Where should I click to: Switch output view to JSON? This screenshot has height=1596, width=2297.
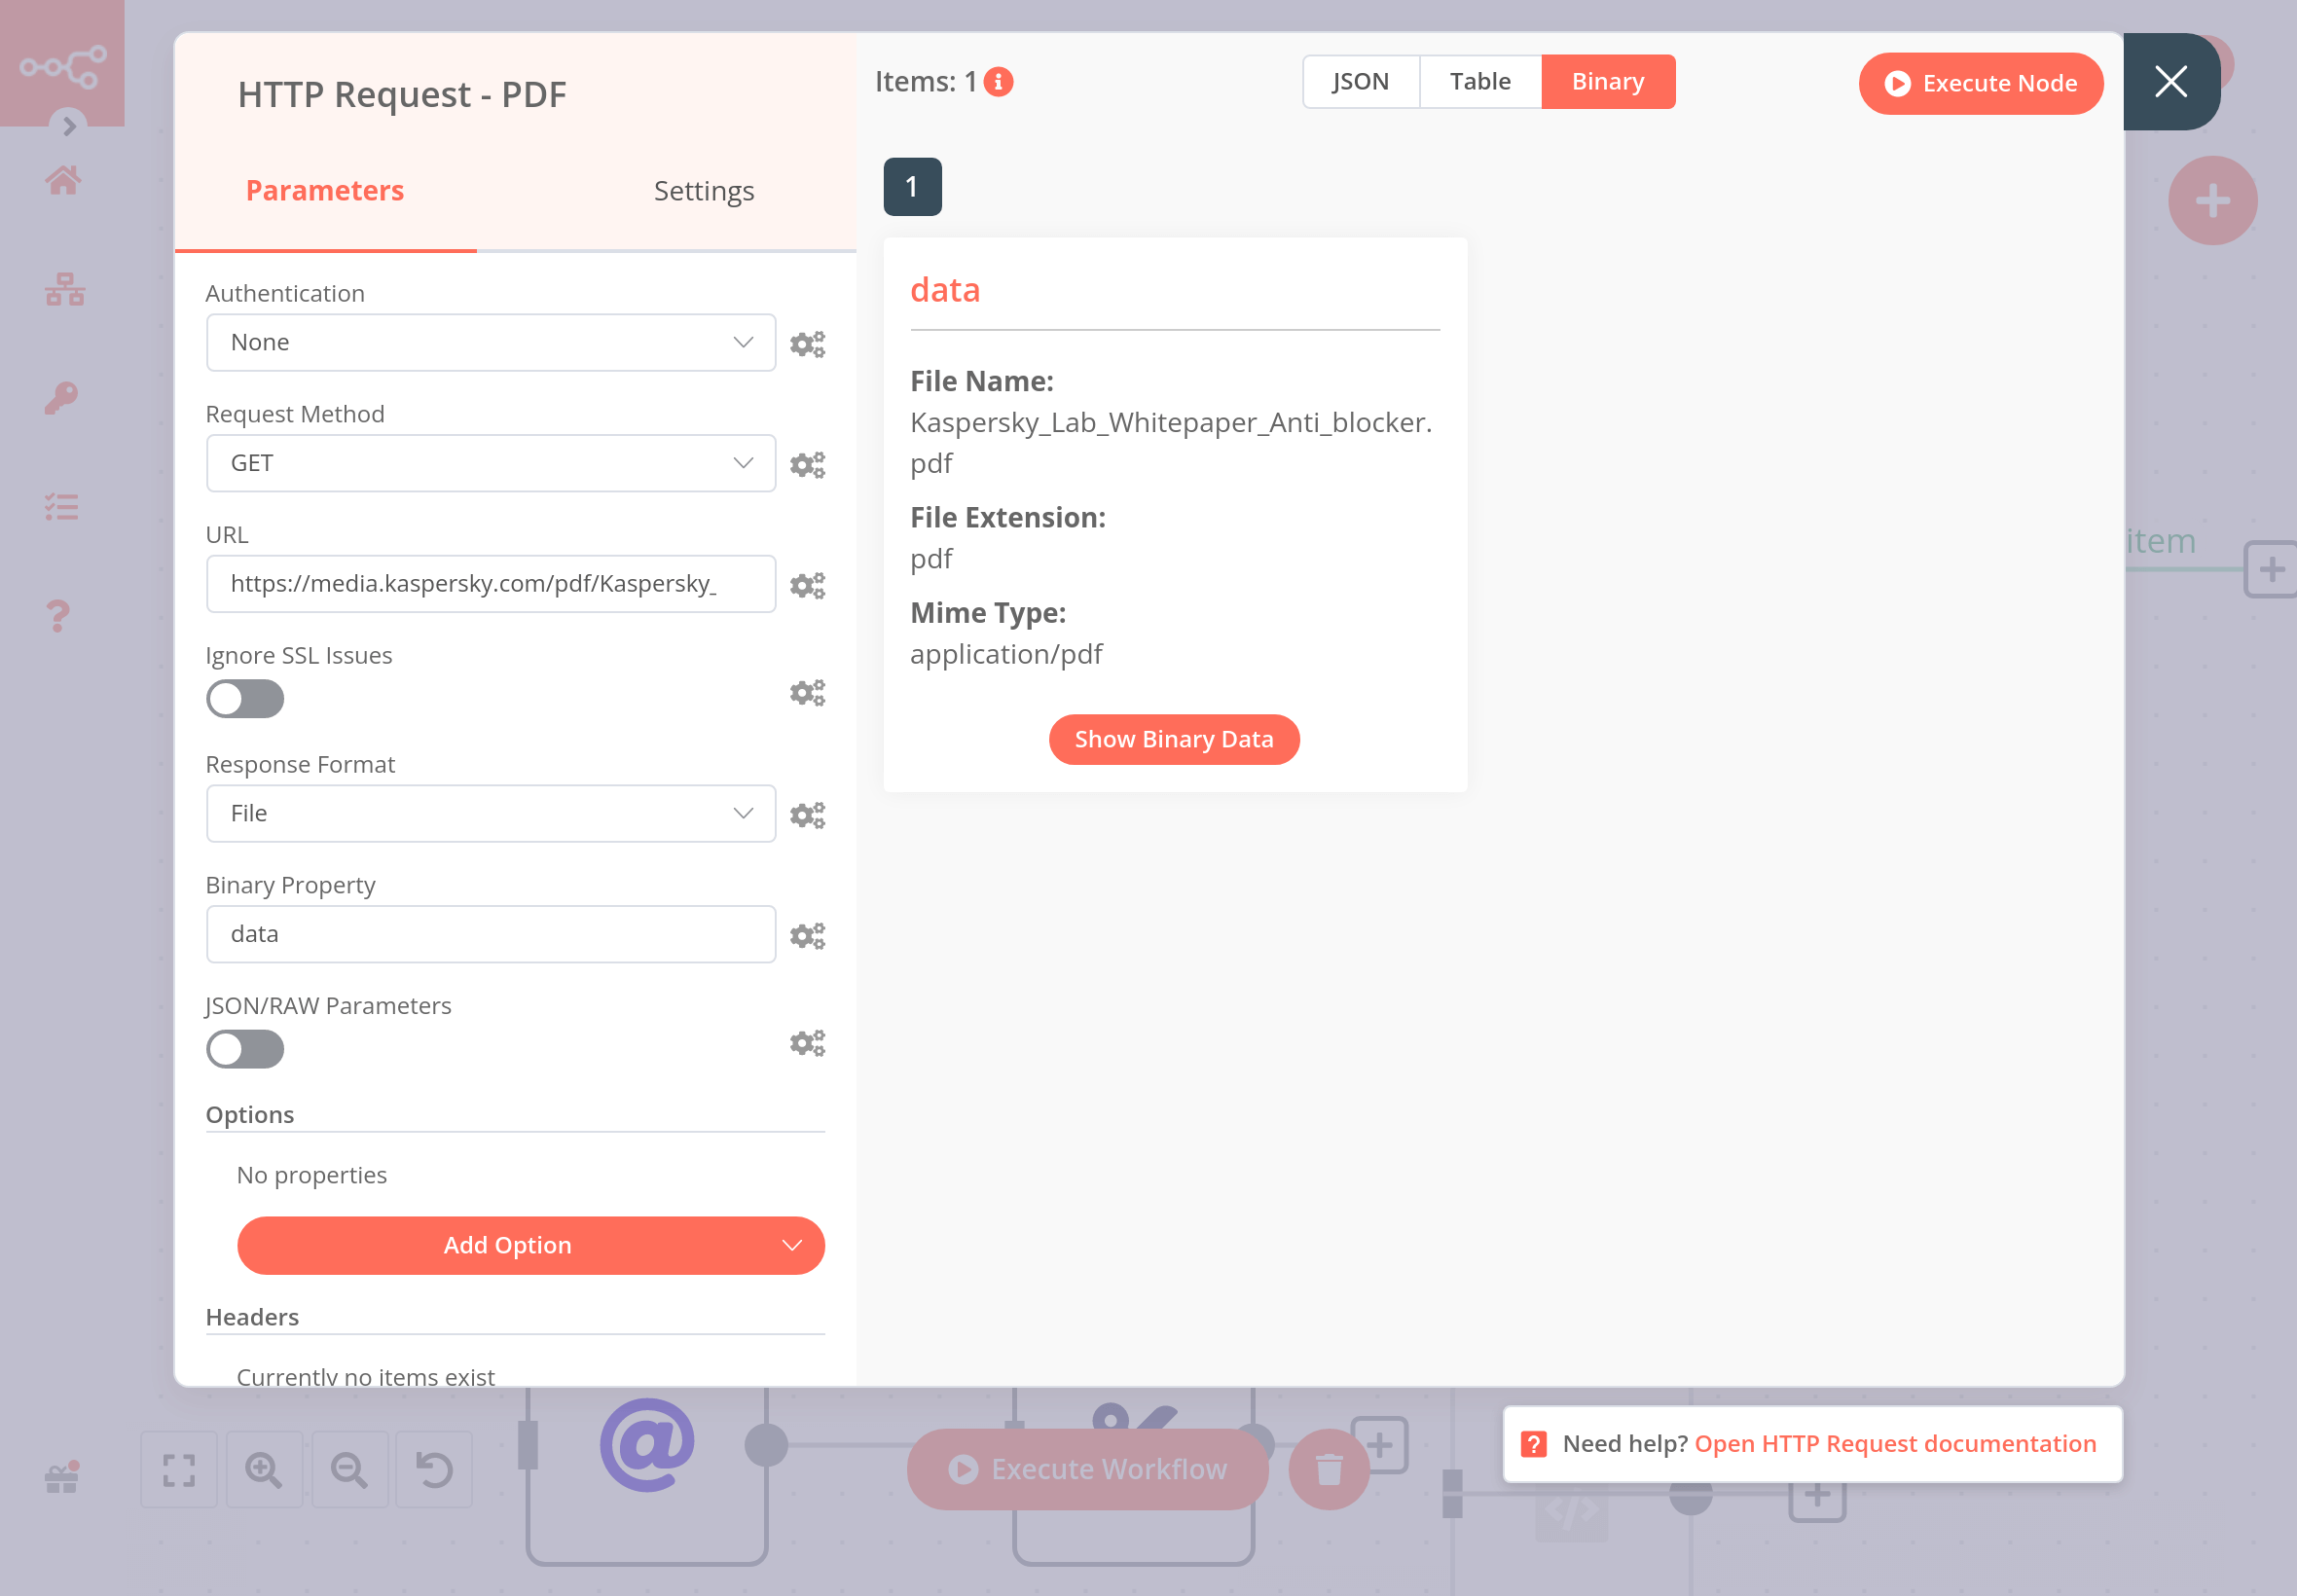tap(1360, 82)
